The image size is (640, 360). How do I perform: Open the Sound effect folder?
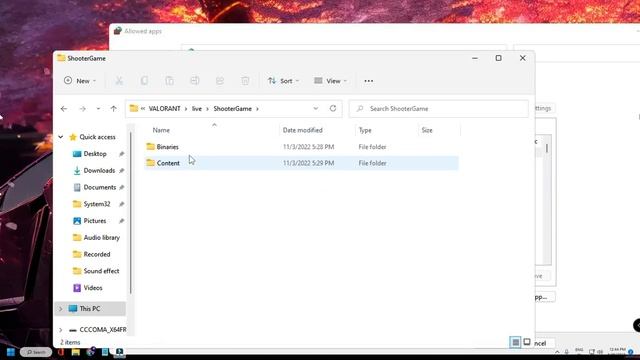tap(101, 271)
